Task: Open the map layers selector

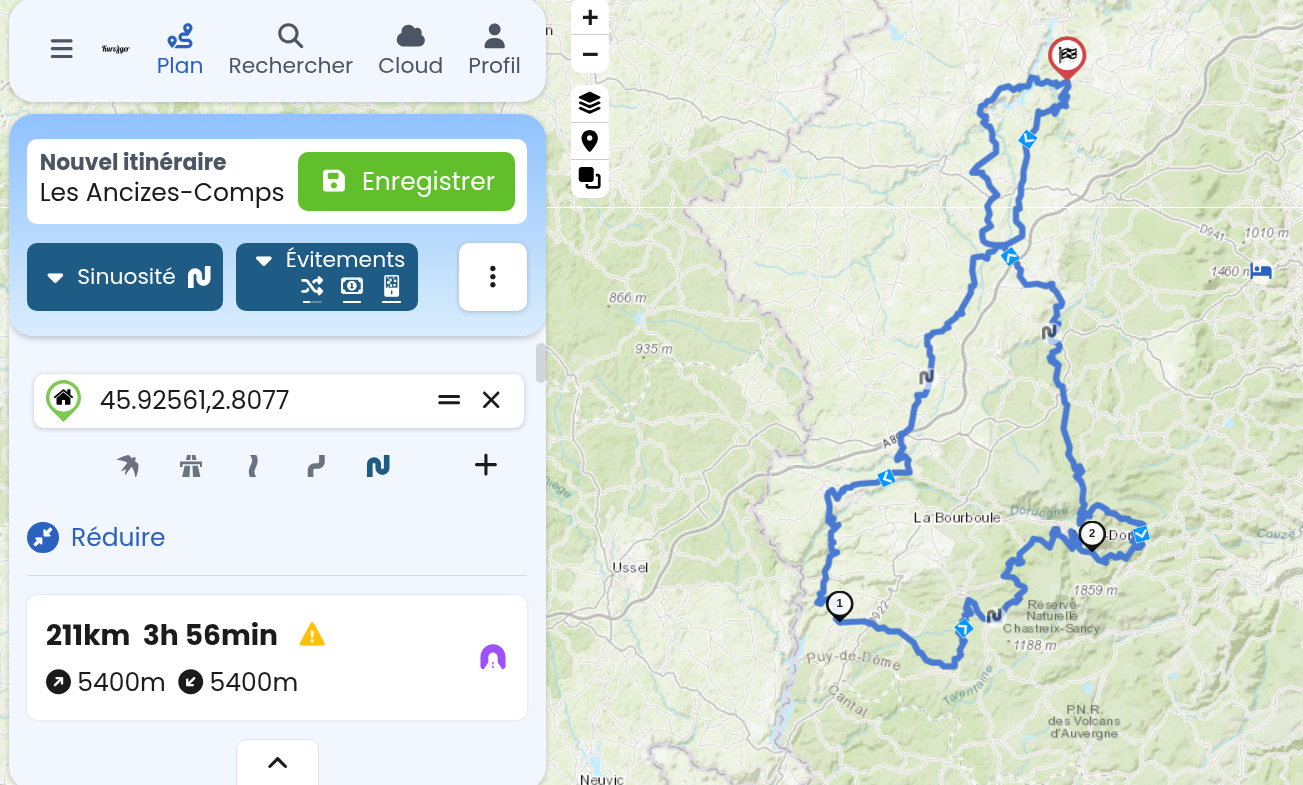Action: pos(590,103)
